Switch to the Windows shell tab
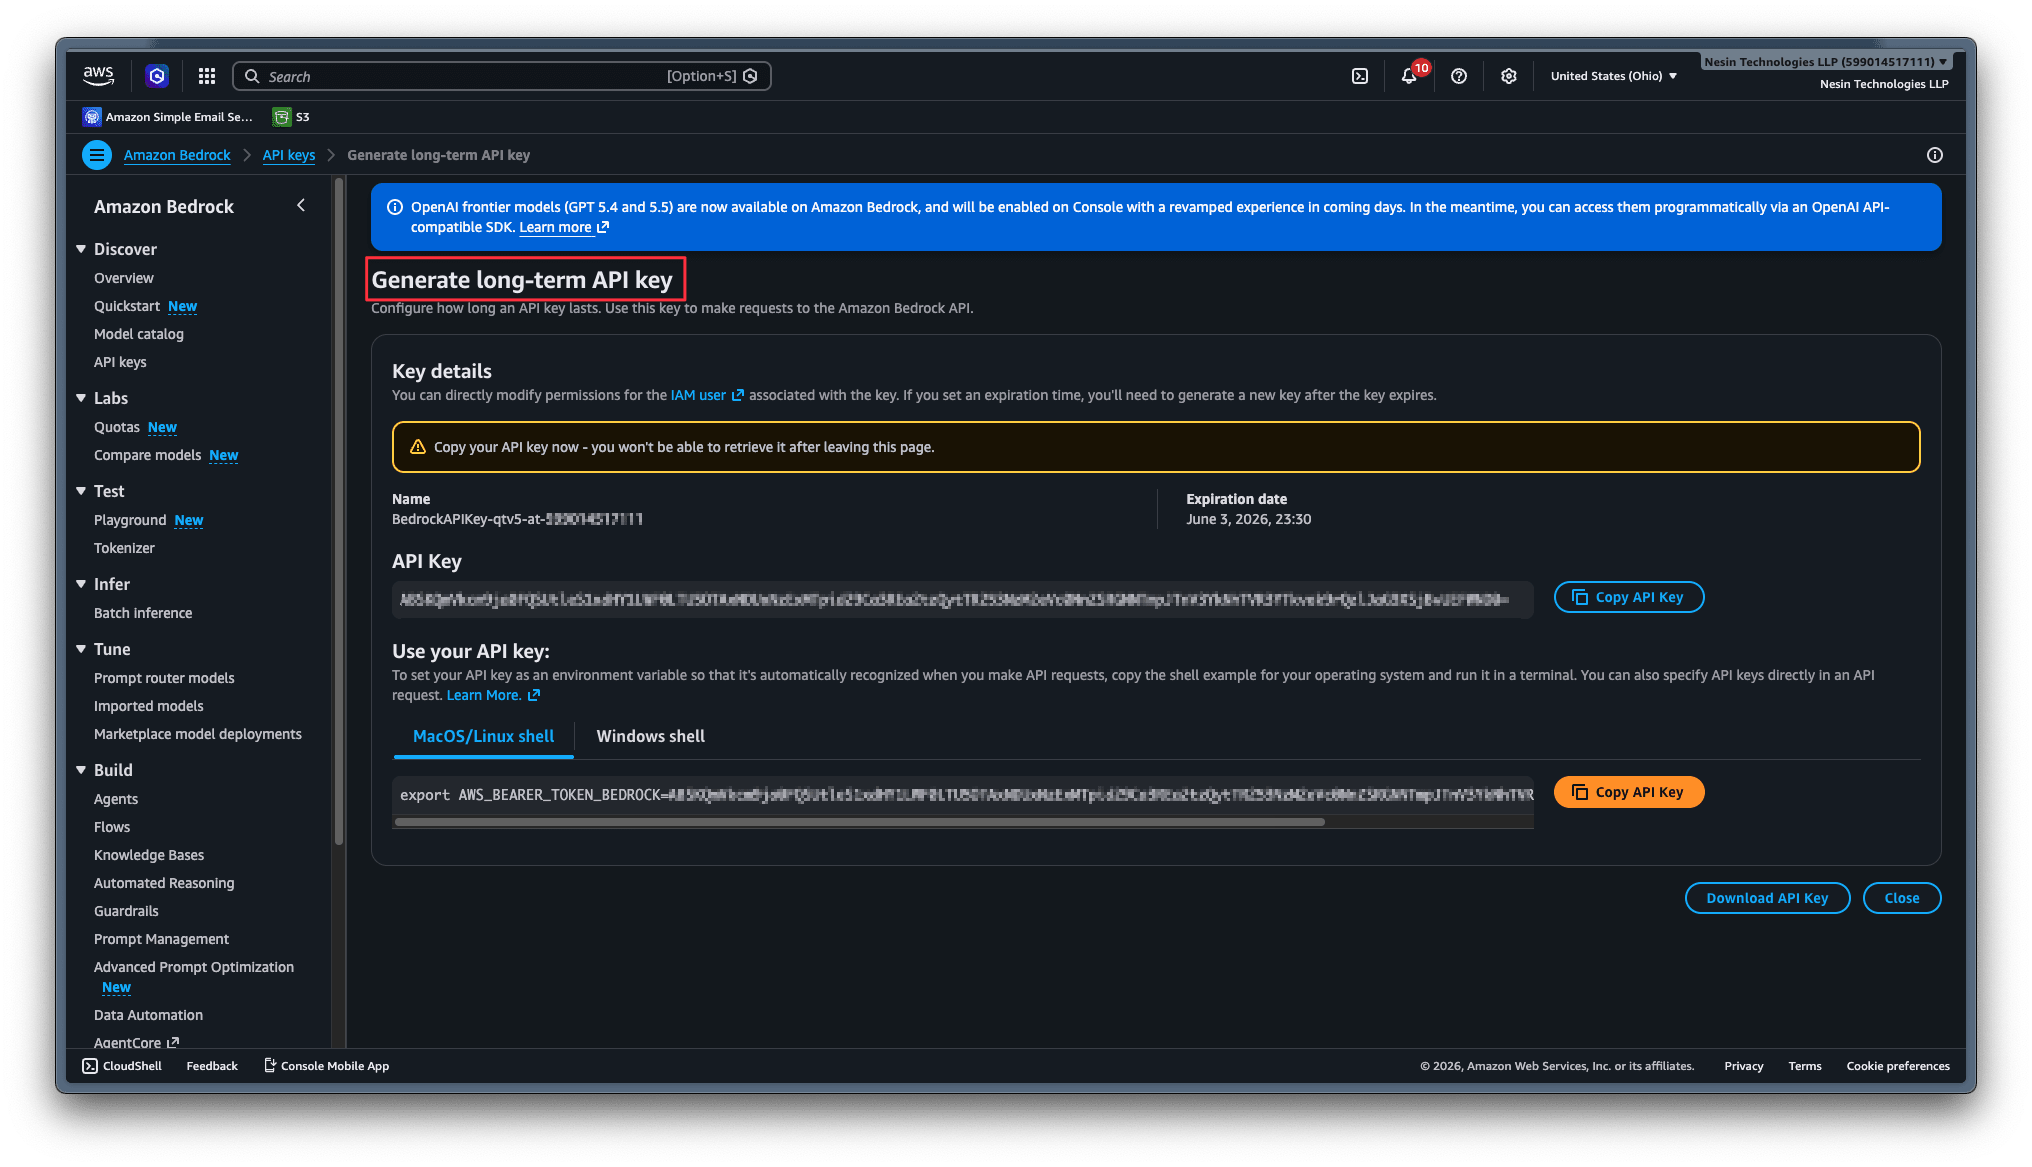The image size is (2032, 1167). tap(651, 736)
